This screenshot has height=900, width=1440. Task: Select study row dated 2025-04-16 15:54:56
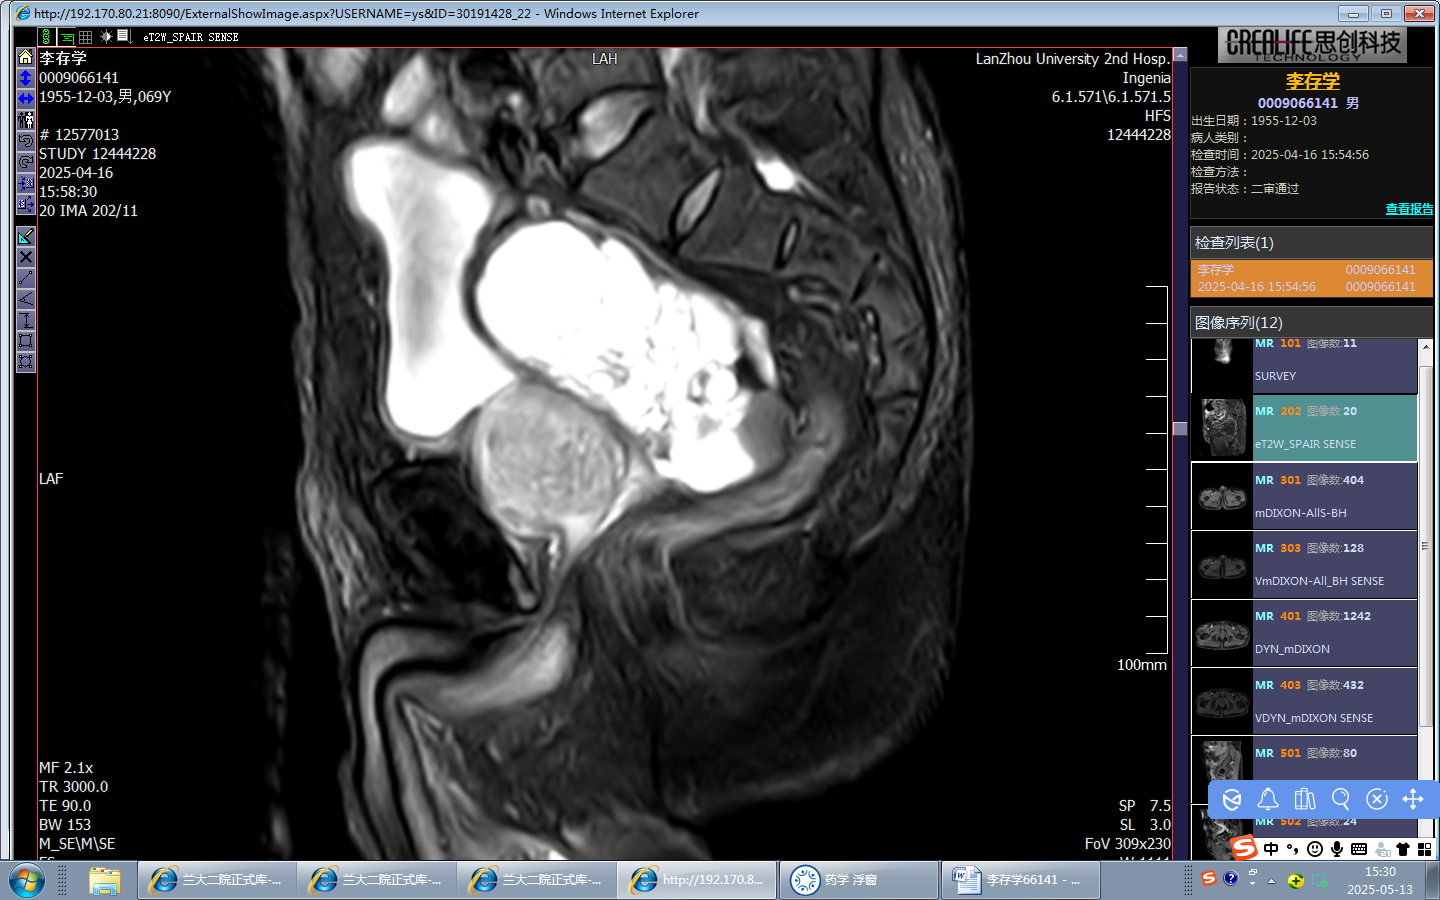1311,278
